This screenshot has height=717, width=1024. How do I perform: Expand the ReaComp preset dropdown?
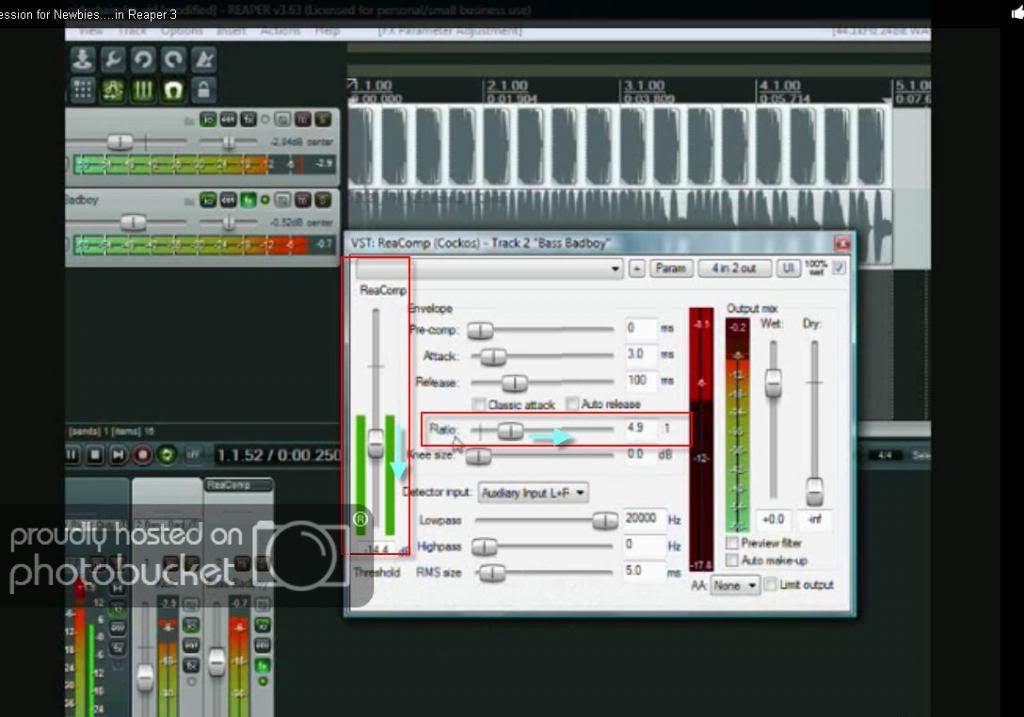point(616,269)
